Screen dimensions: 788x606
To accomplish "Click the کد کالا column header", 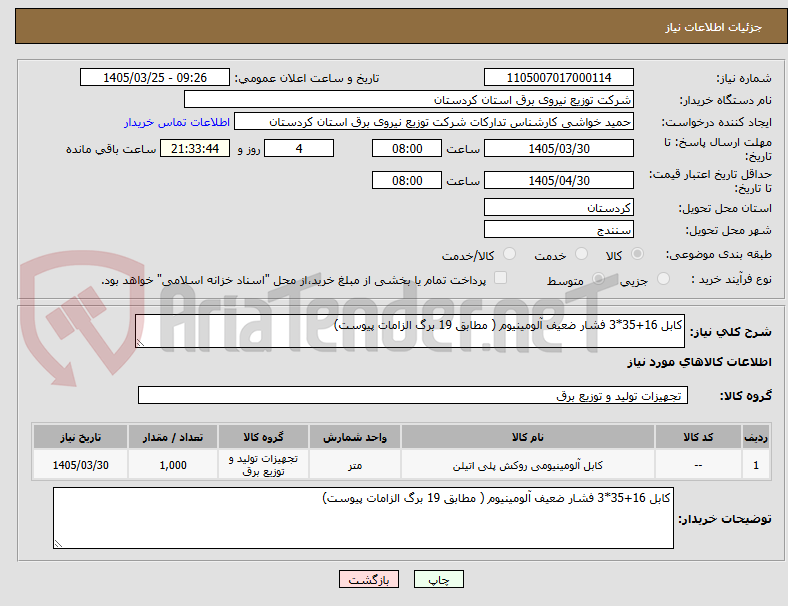I will tap(698, 437).
